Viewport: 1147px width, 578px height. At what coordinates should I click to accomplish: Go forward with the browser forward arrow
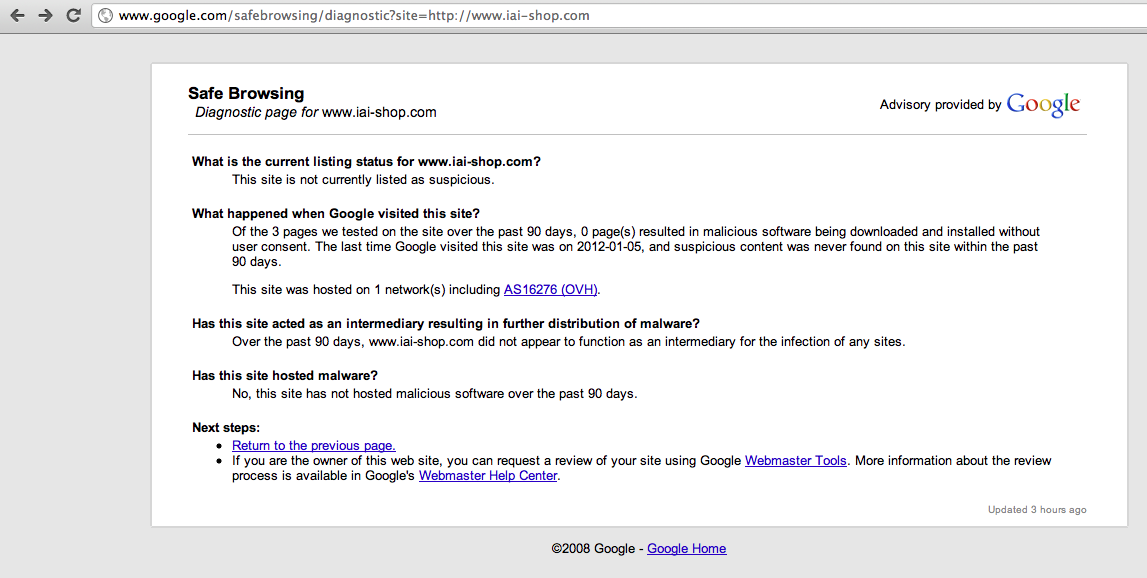45,15
